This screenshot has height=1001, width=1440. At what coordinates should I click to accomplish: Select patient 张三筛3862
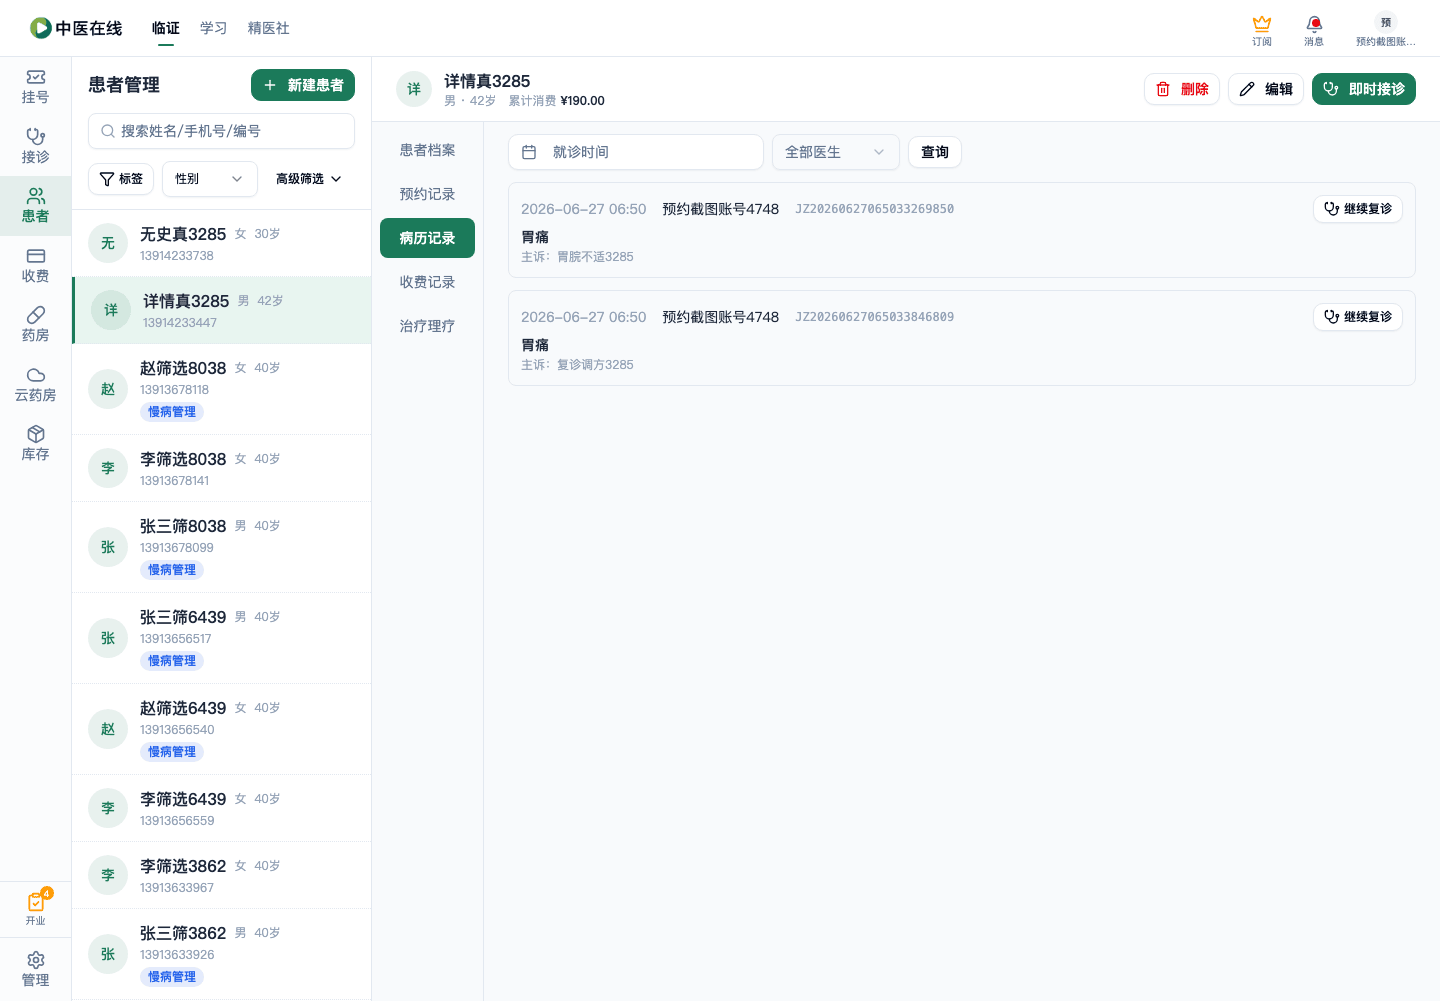[x=222, y=954]
